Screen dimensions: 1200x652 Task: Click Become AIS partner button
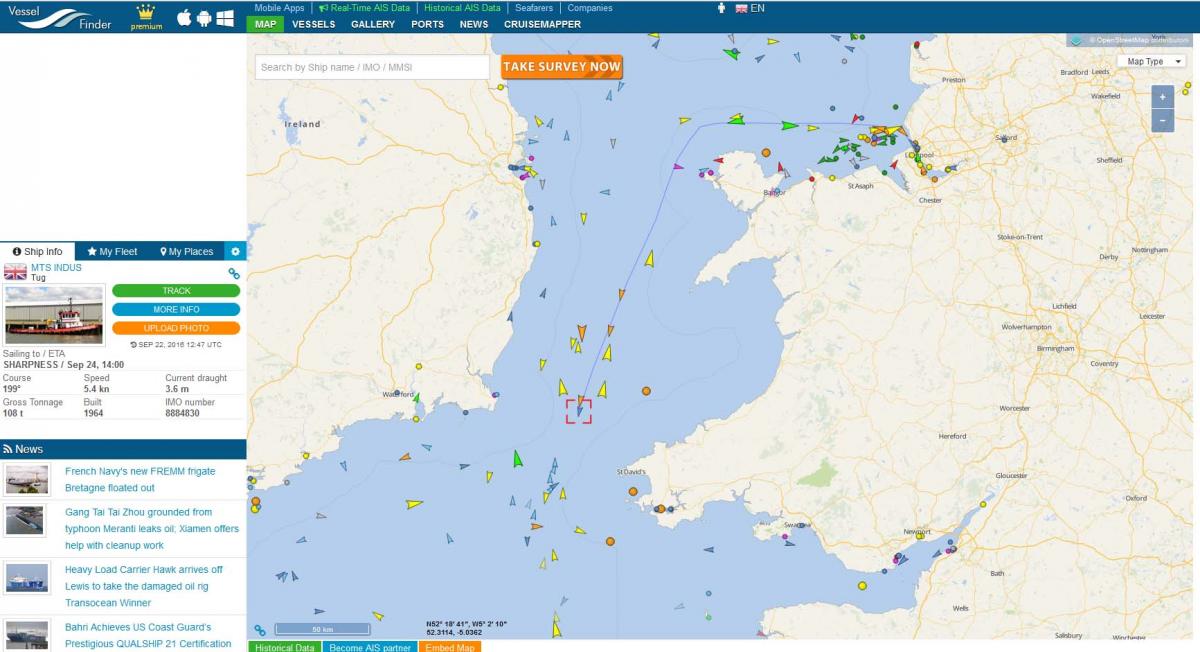pos(370,647)
